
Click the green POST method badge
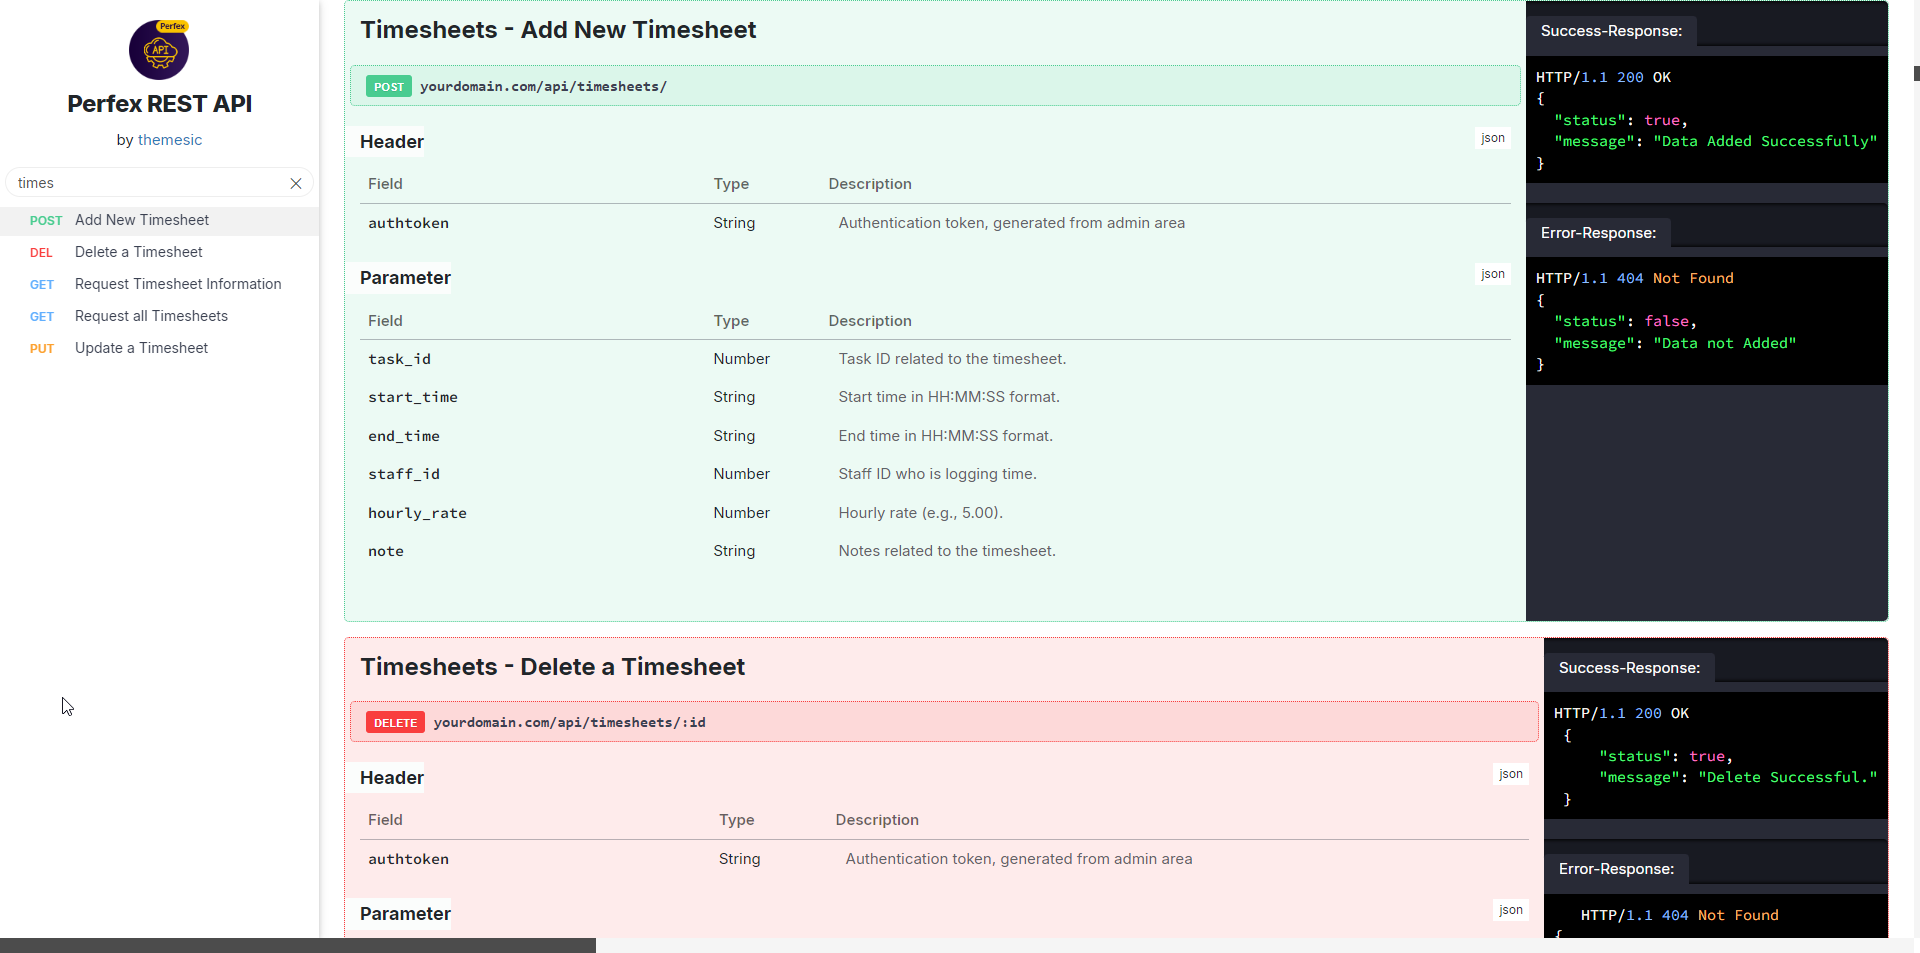[x=388, y=87]
